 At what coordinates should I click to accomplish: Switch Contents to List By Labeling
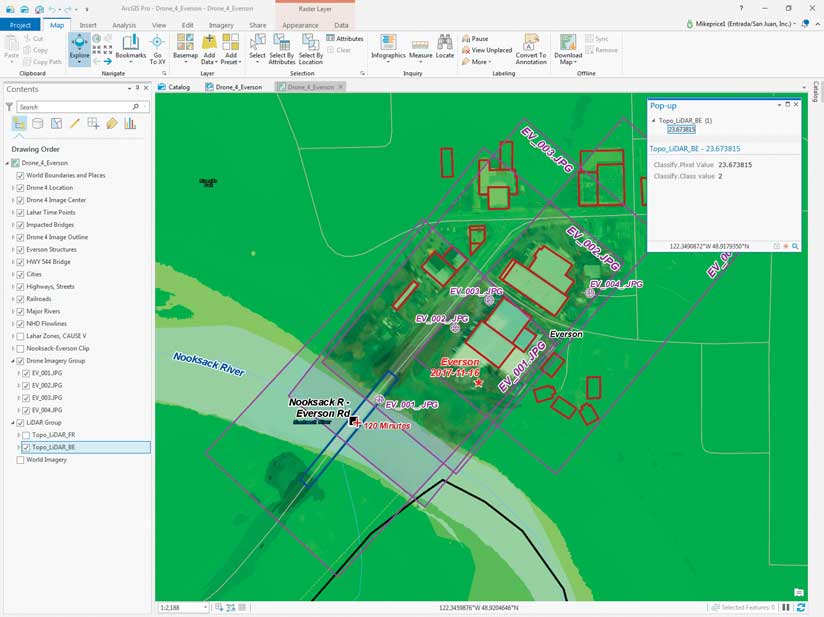click(x=111, y=124)
